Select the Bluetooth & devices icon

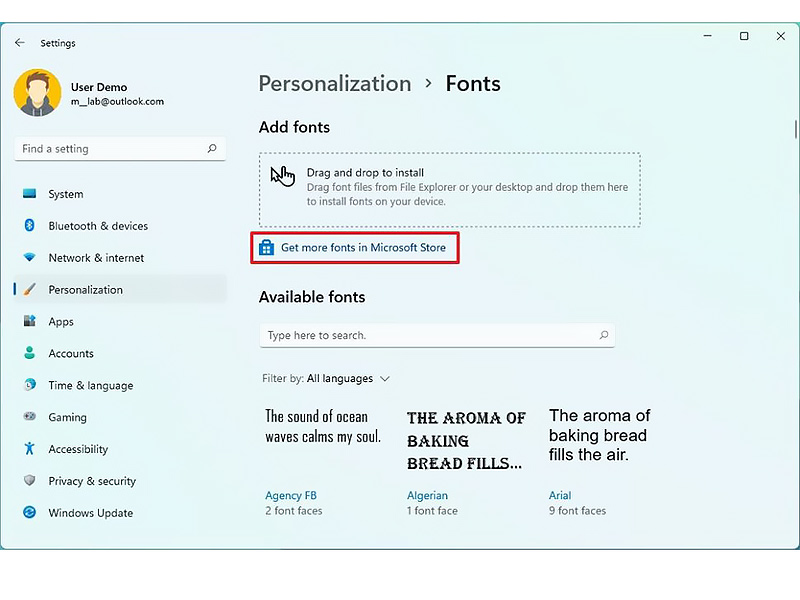pos(30,225)
